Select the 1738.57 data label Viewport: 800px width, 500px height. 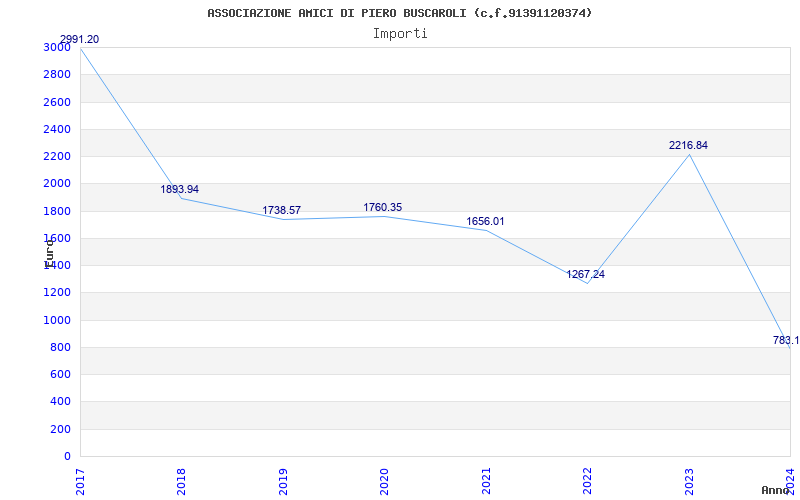(282, 210)
